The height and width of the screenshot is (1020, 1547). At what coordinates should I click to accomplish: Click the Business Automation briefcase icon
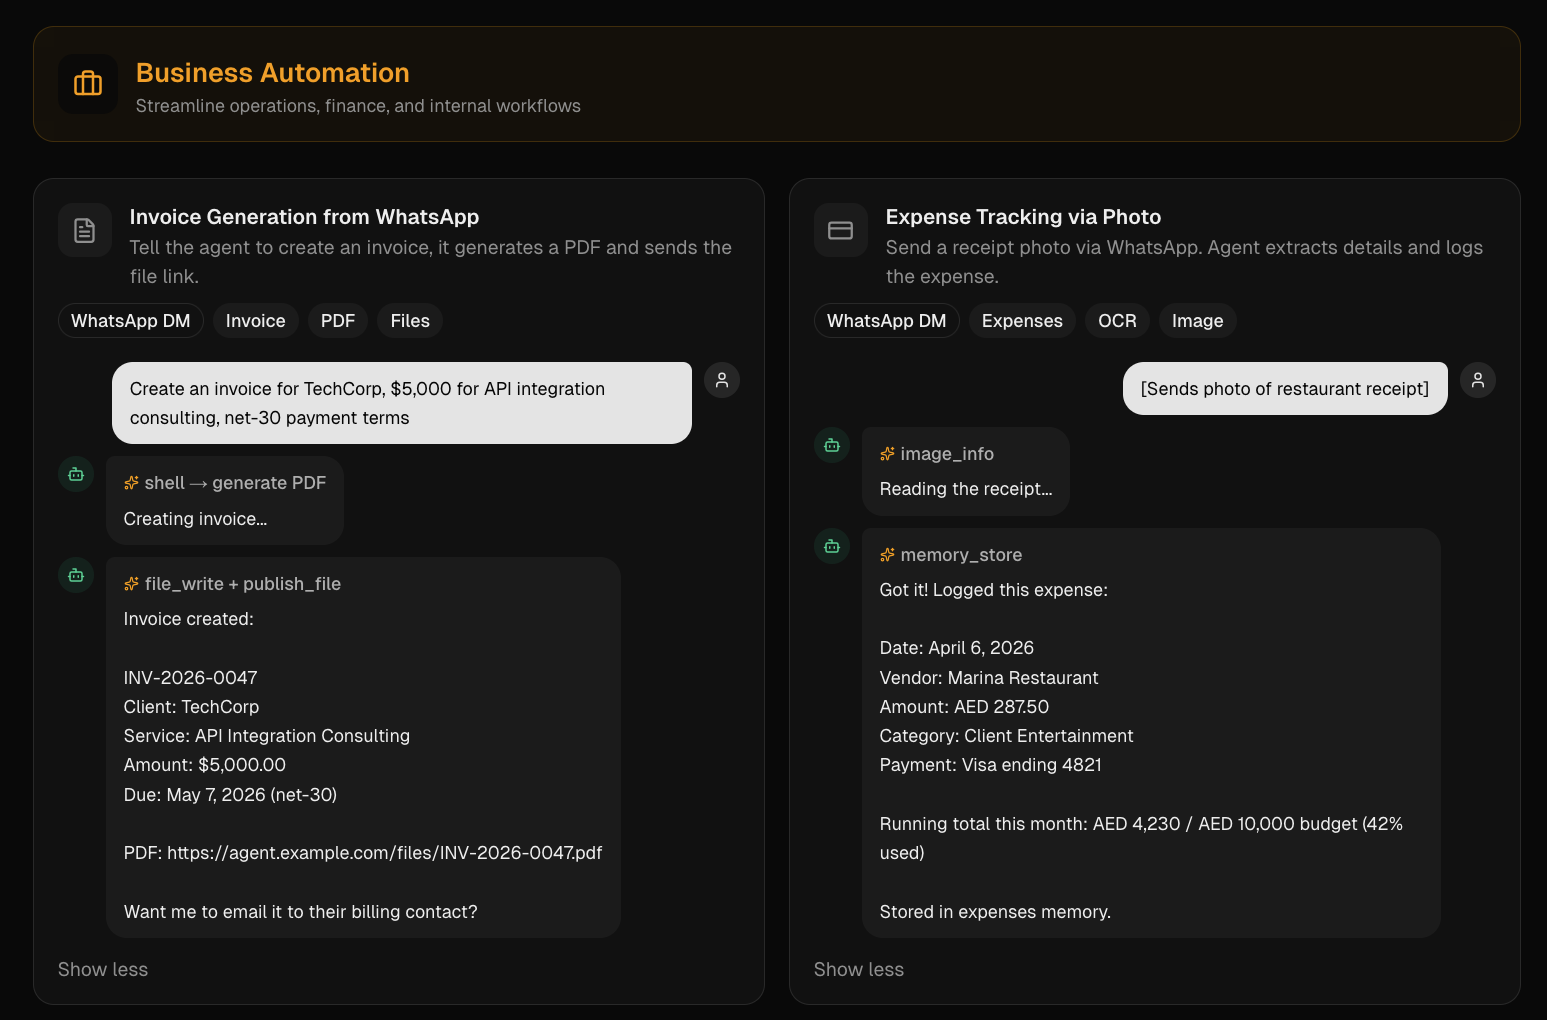pos(88,84)
